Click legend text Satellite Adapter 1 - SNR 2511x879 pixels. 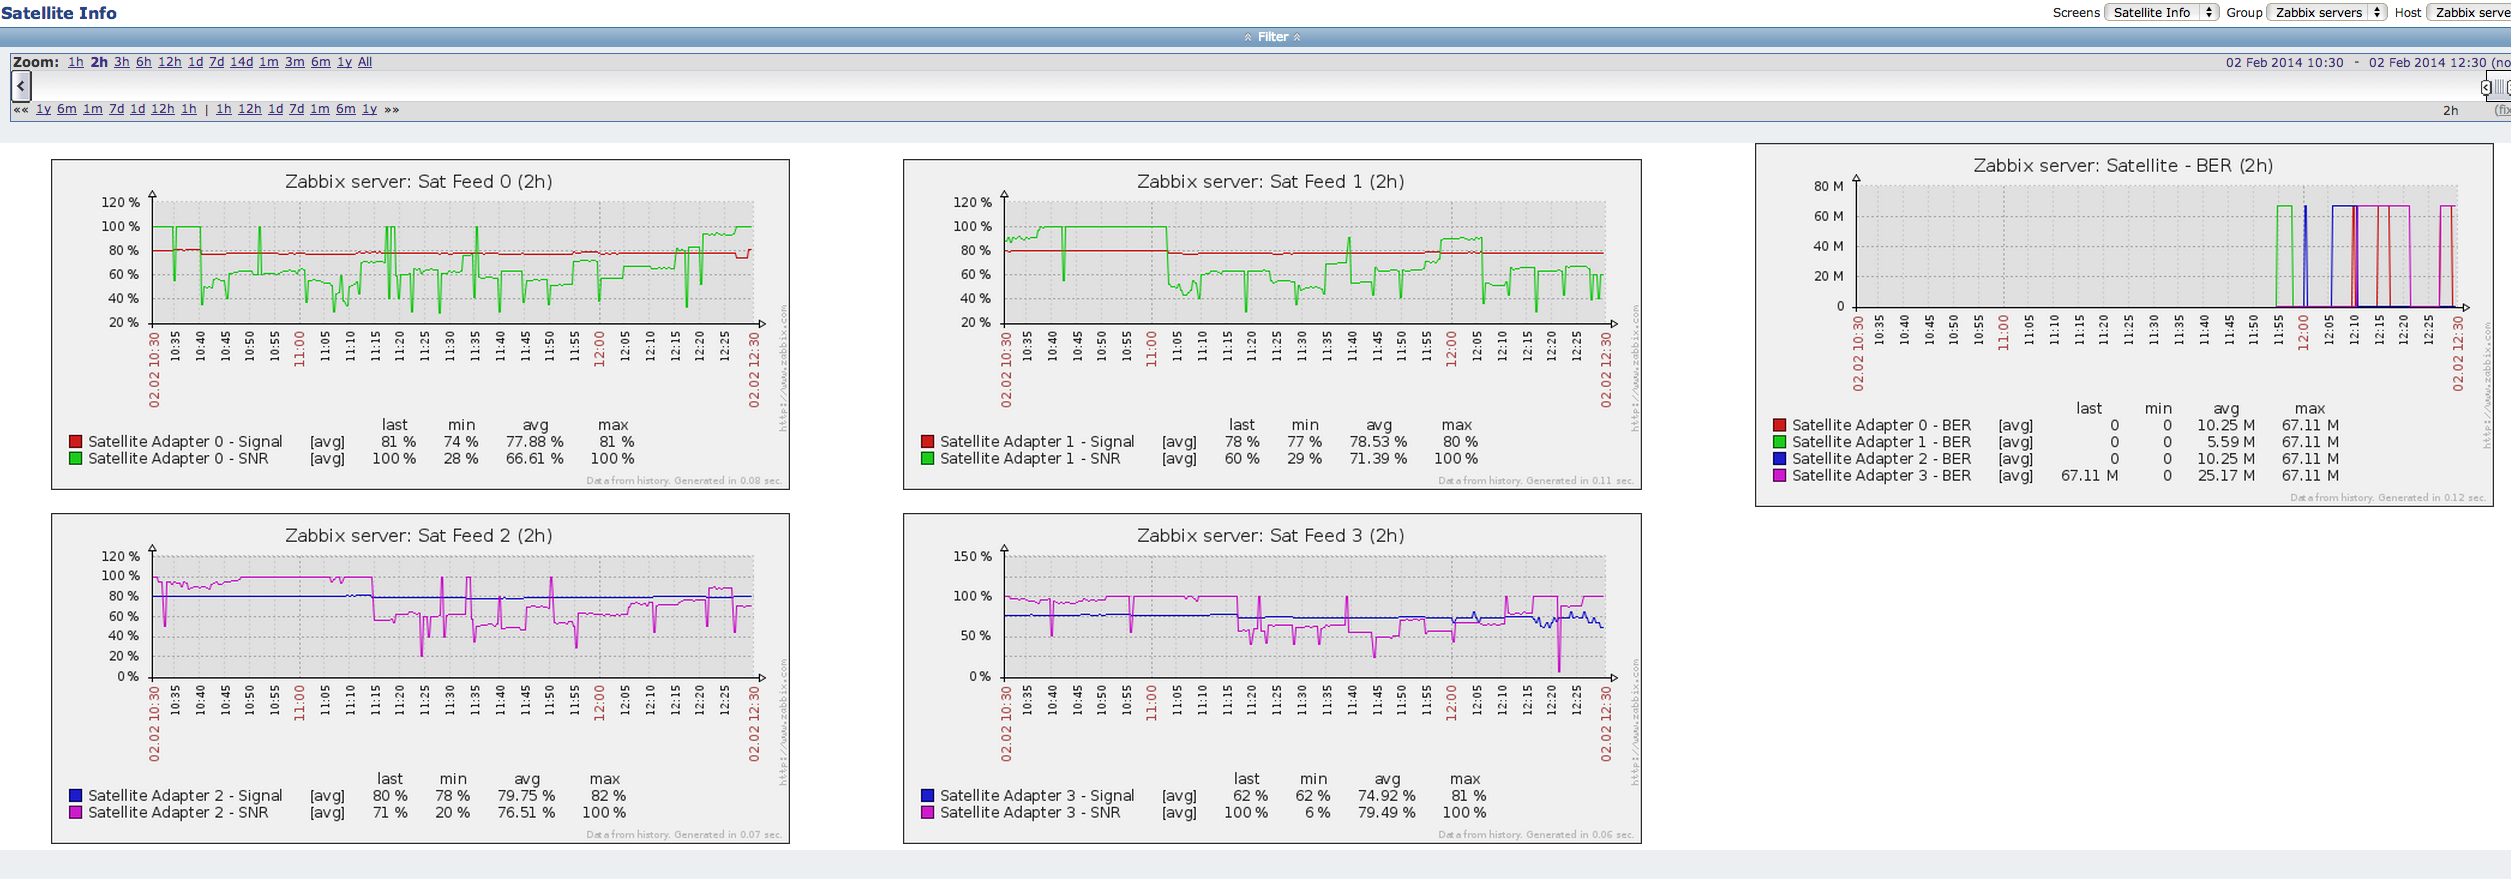click(1030, 458)
